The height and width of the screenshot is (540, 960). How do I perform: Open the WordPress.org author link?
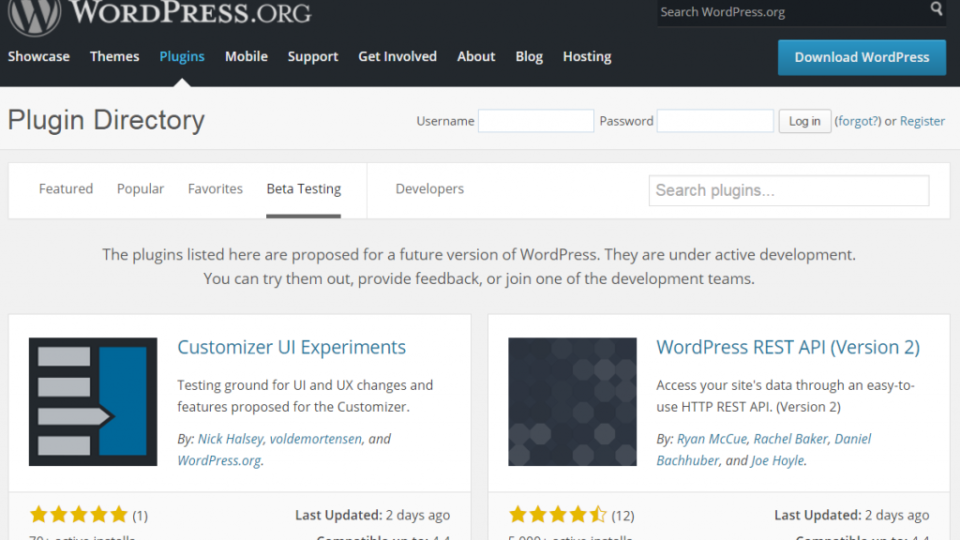click(219, 460)
